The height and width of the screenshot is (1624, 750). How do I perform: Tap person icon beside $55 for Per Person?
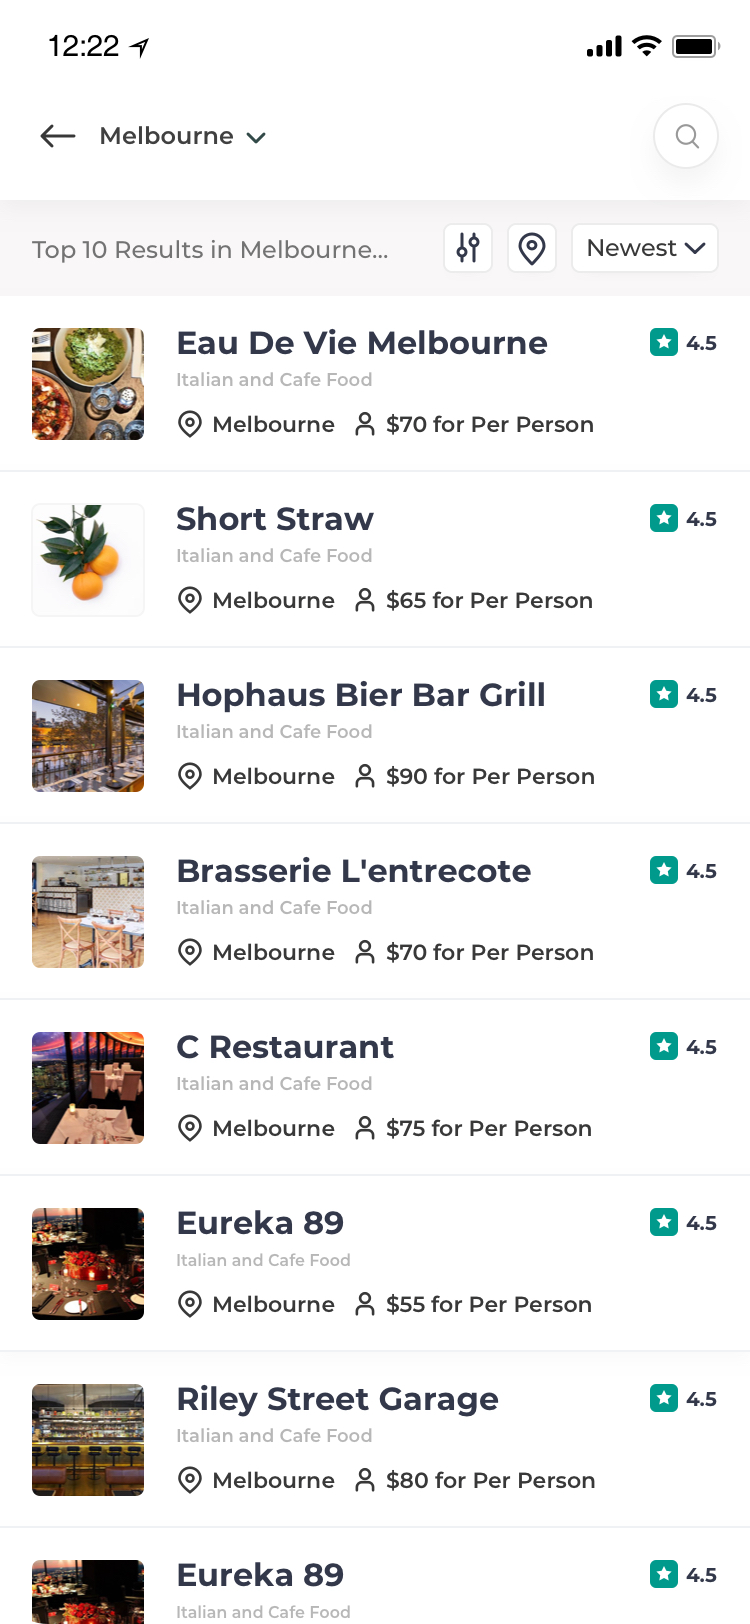tap(365, 1304)
